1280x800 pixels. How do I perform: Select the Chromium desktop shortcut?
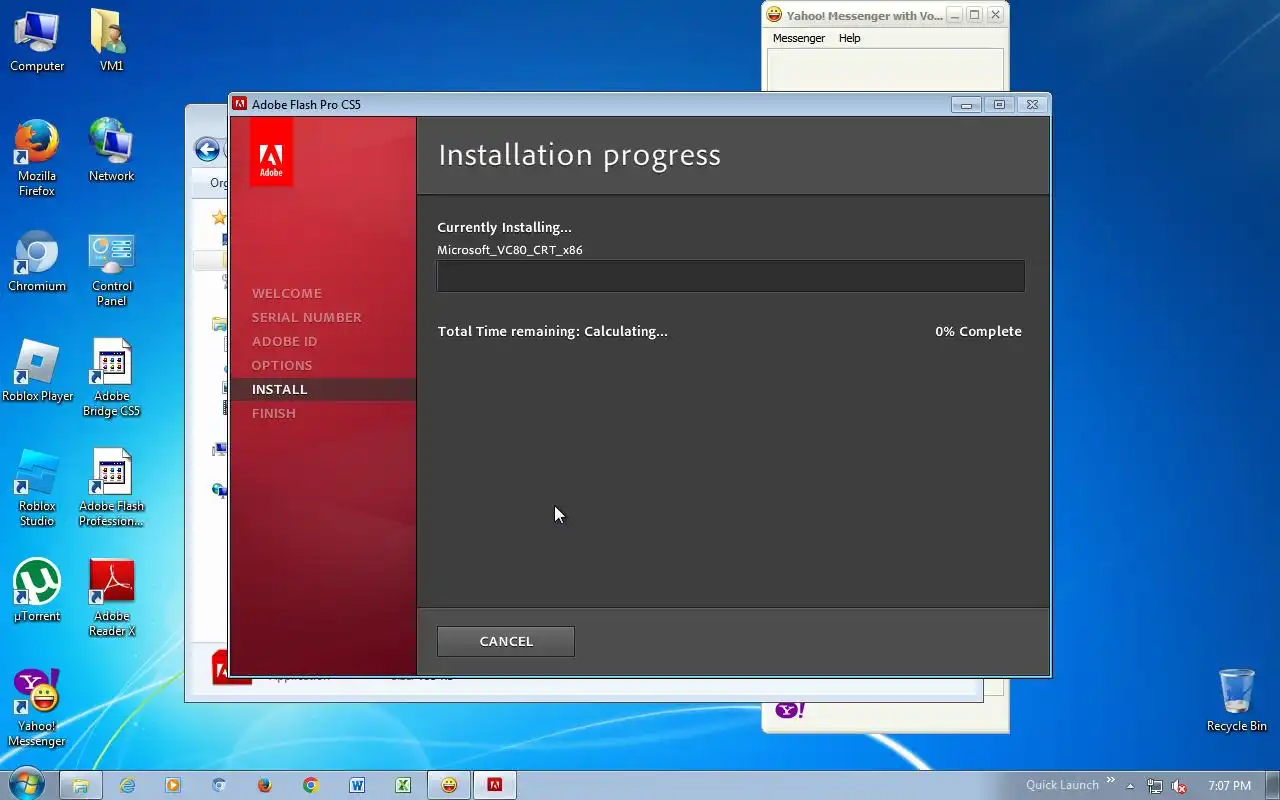(37, 261)
